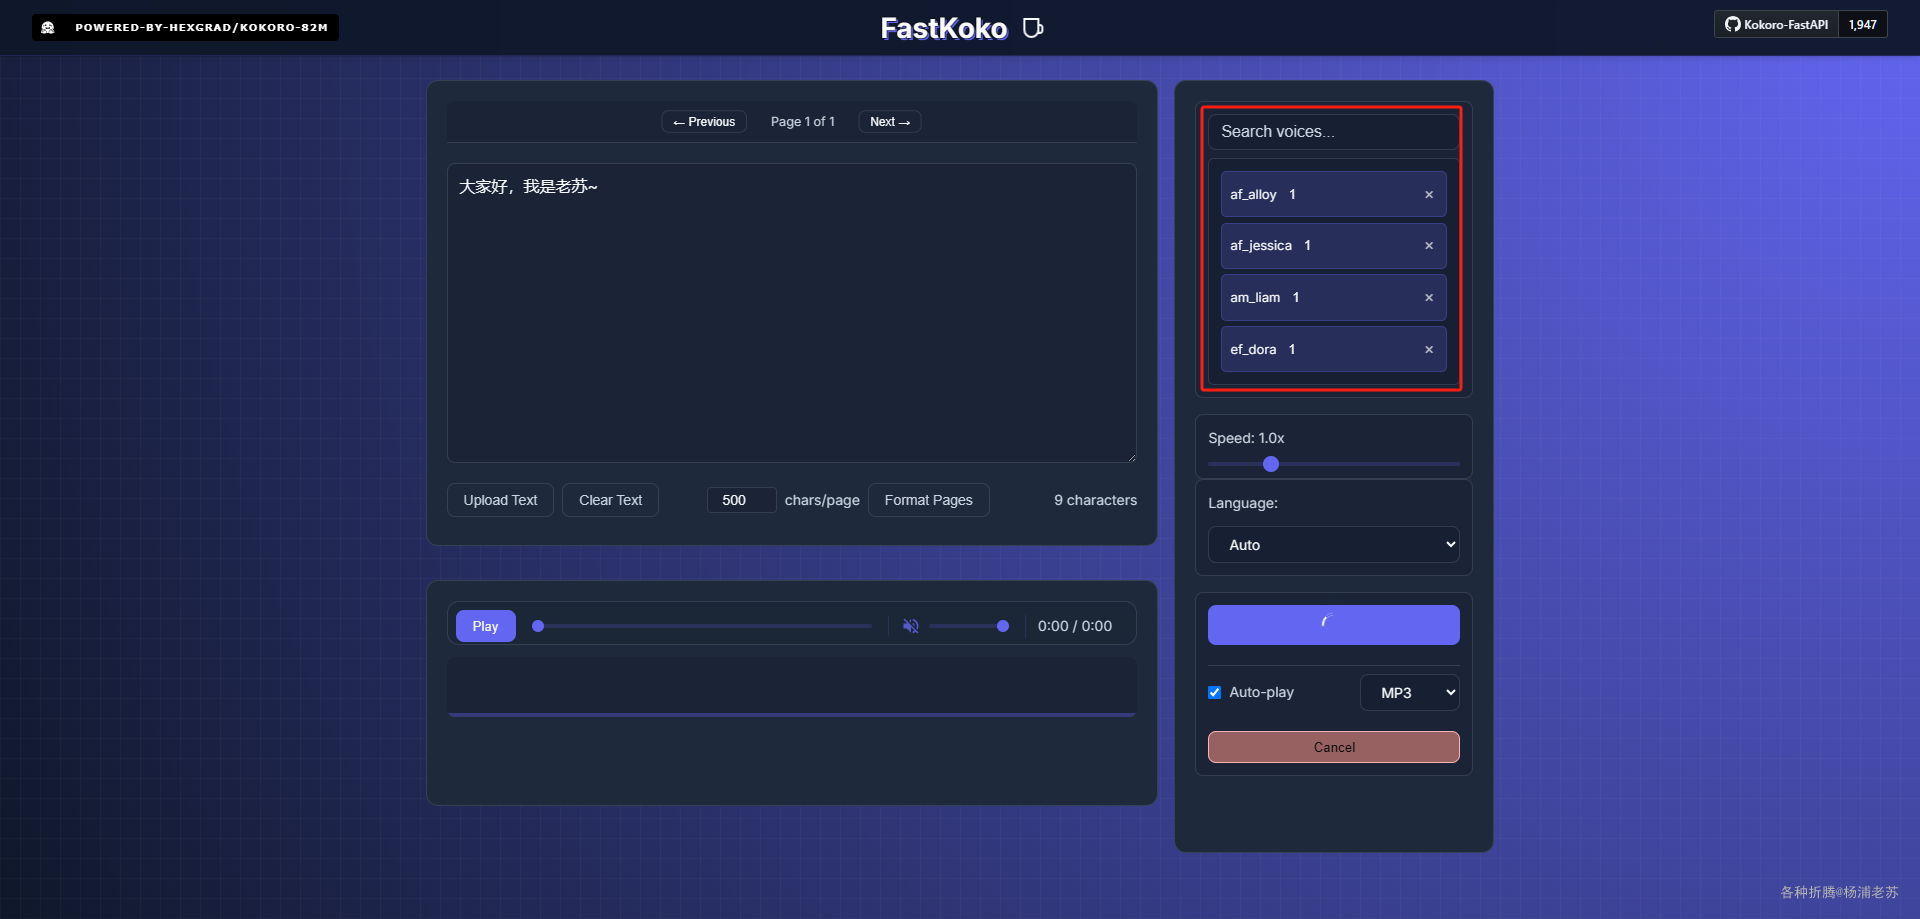1920x919 pixels.
Task: Click the "9 characters" count
Action: click(1095, 500)
